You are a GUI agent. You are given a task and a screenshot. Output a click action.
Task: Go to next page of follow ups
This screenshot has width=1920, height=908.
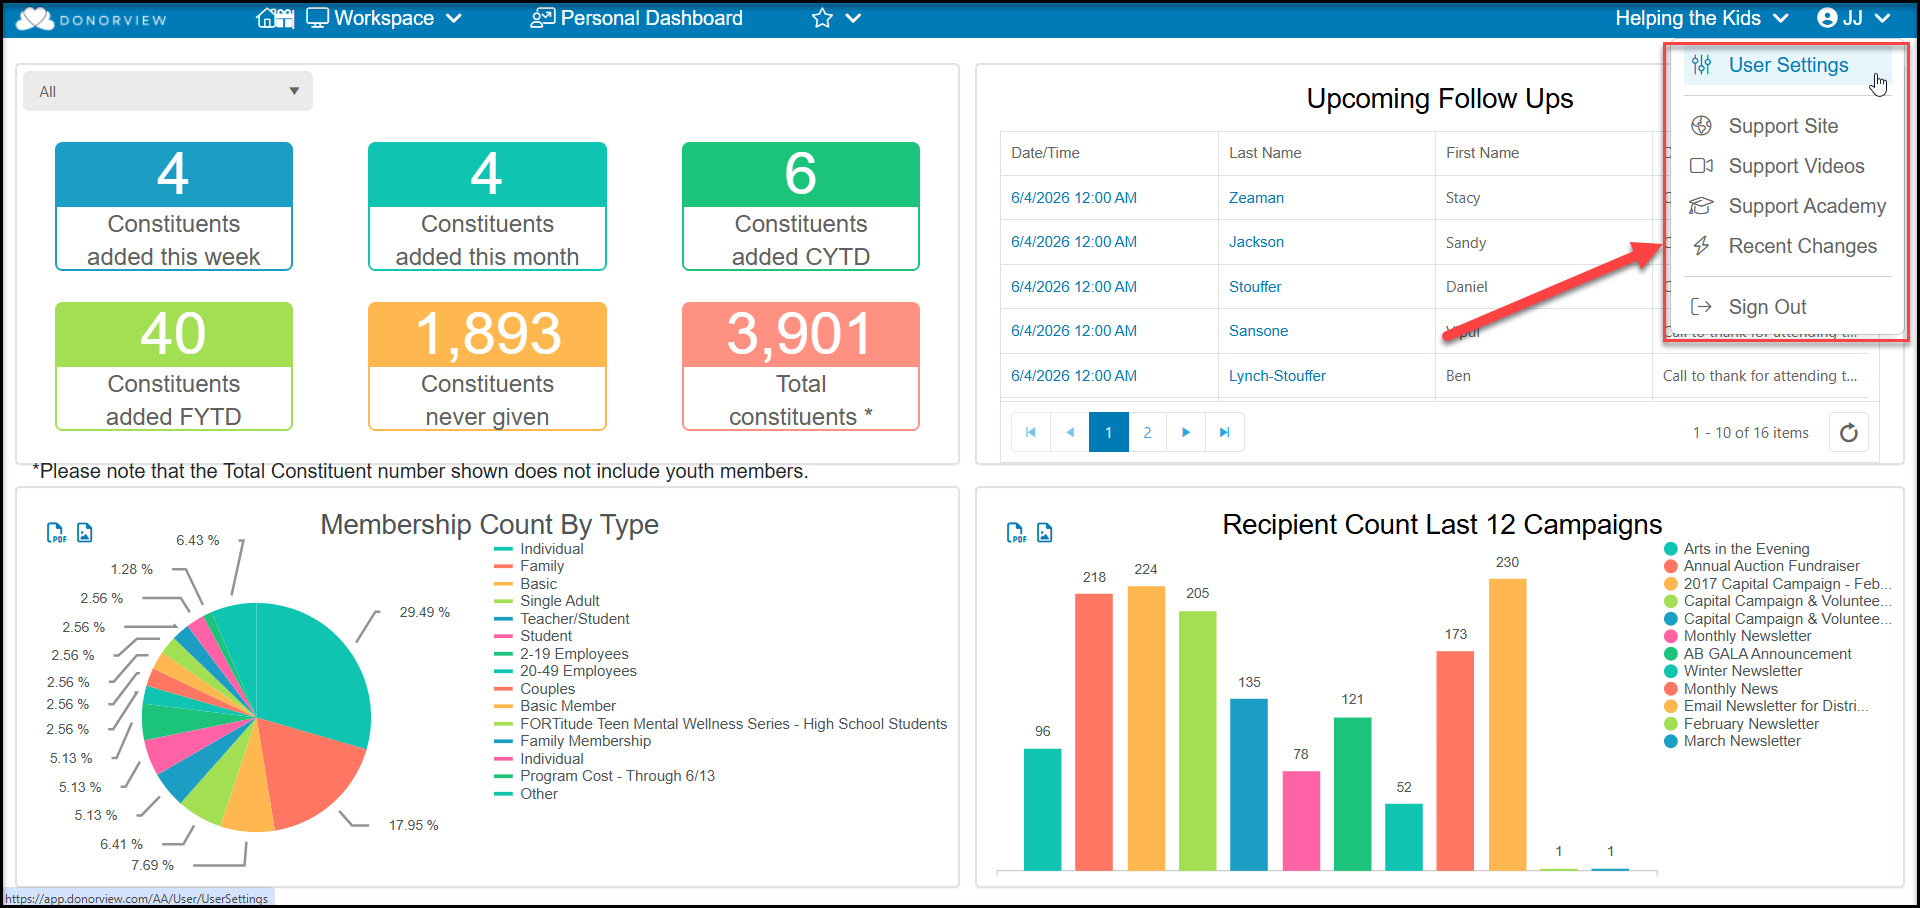1186,432
